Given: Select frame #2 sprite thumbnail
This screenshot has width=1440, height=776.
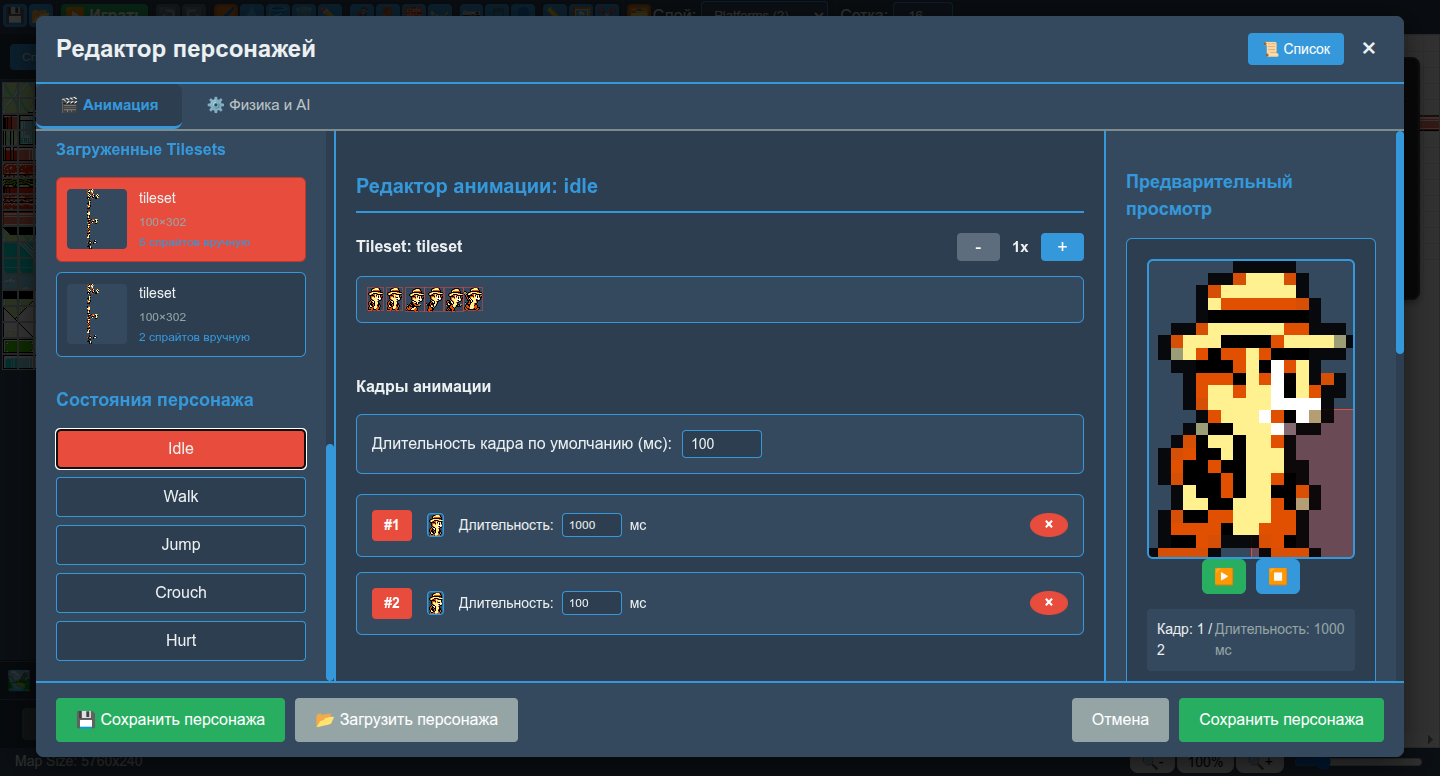Looking at the screenshot, I should (x=436, y=603).
